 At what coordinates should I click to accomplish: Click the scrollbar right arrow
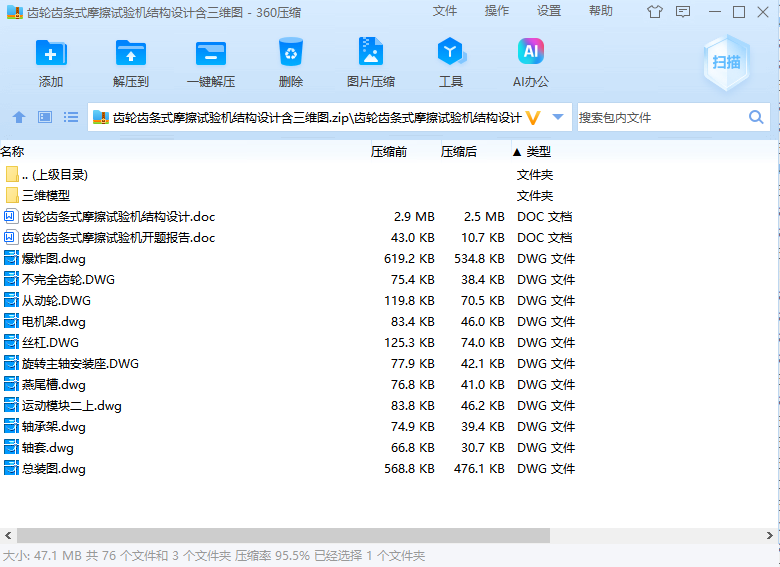click(x=769, y=536)
